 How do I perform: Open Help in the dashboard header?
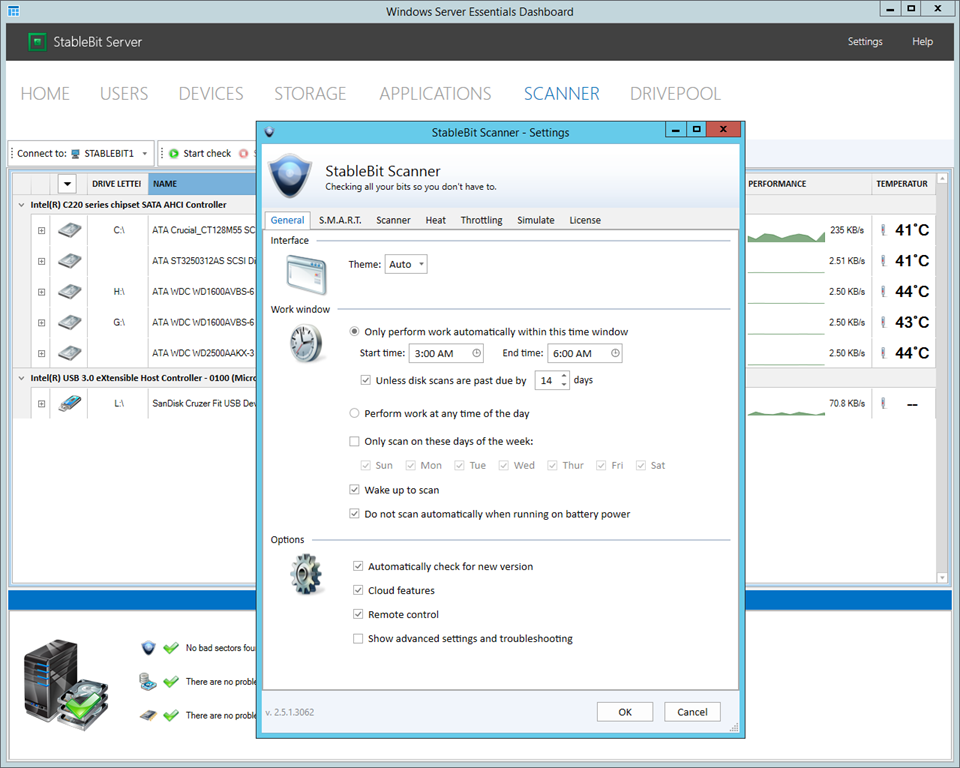point(922,42)
